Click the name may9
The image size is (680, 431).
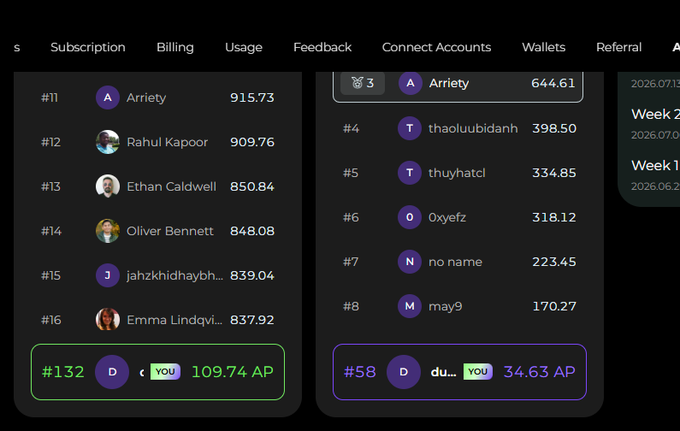tap(445, 307)
